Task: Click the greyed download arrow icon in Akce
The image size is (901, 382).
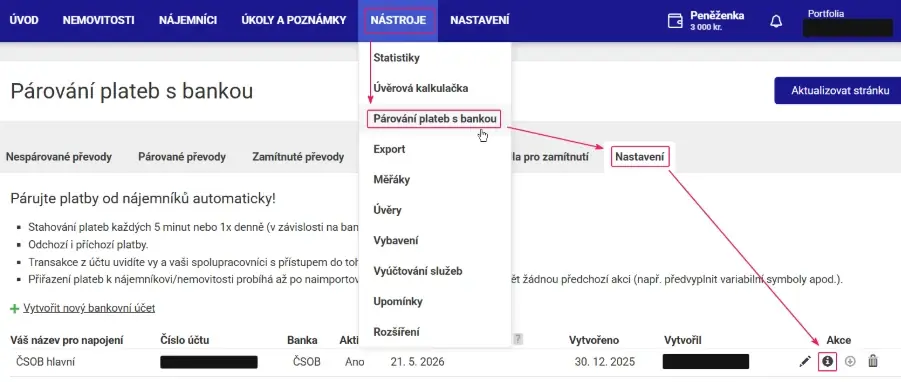Action: (x=850, y=361)
